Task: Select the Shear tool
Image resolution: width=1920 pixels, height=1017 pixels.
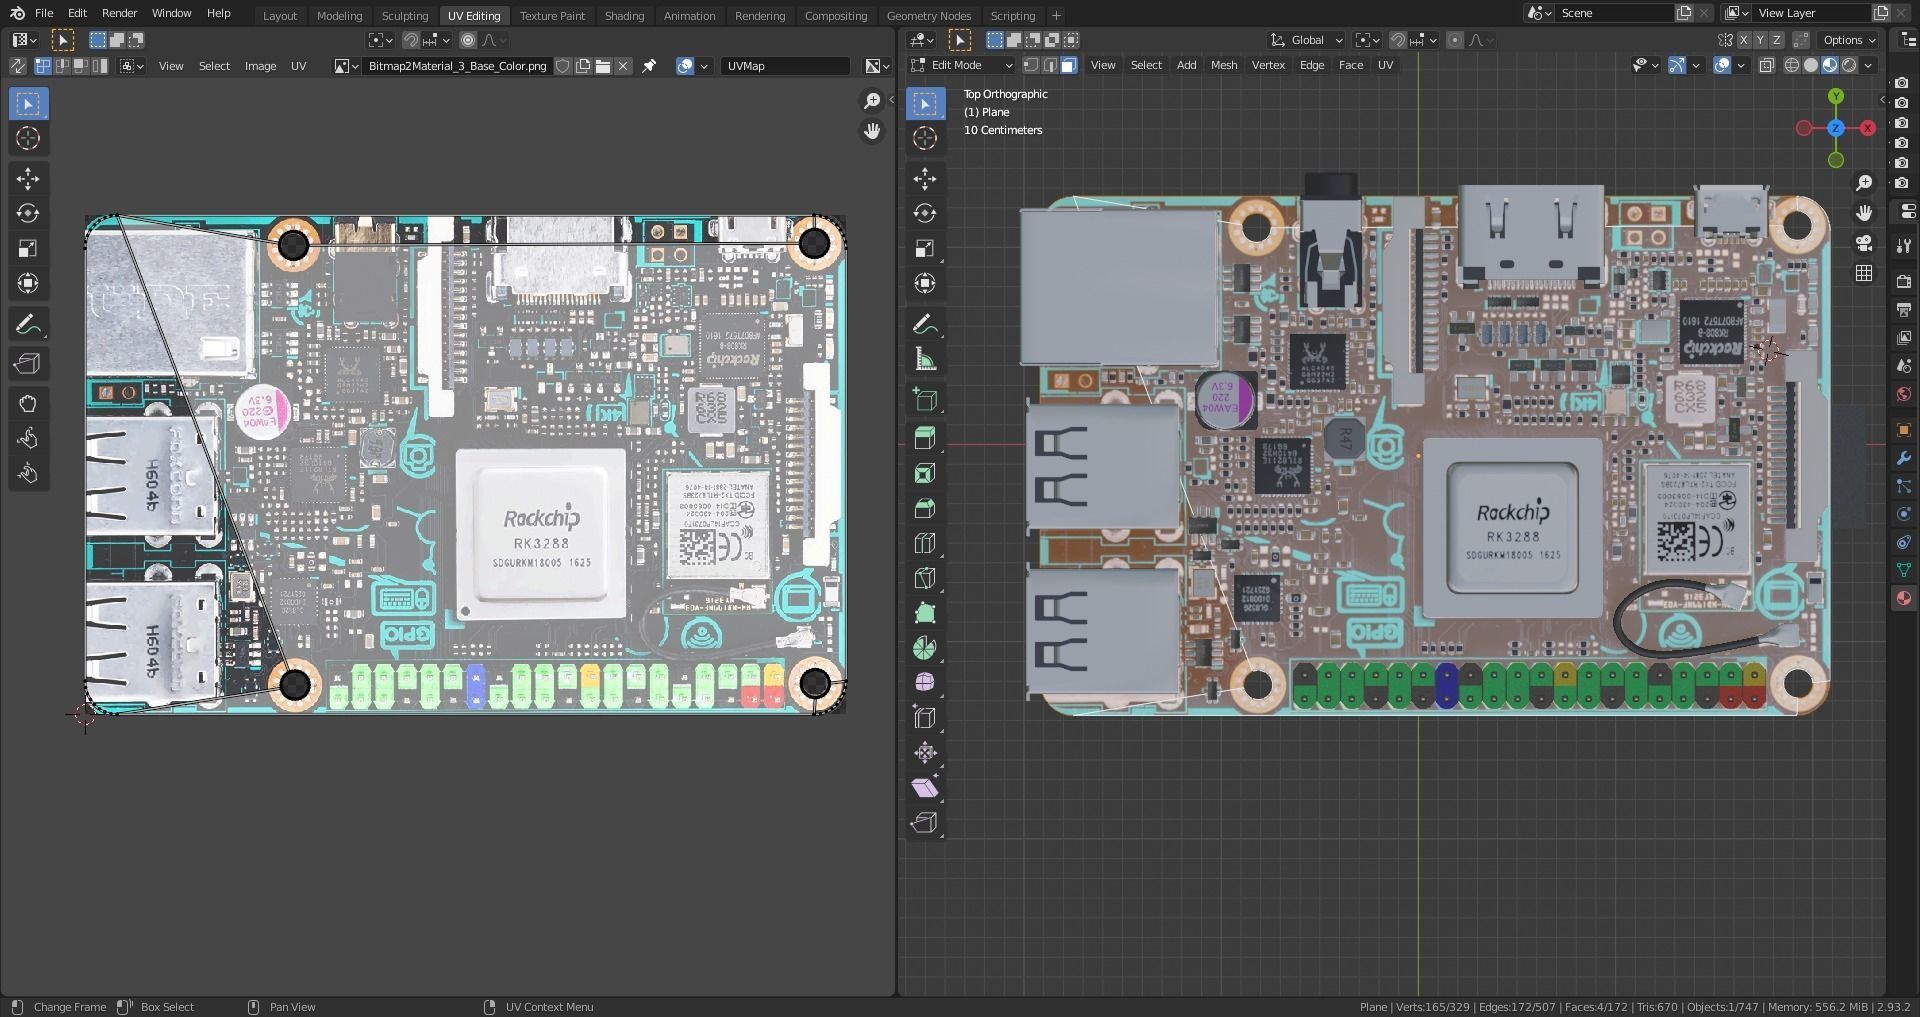Action: (x=925, y=788)
